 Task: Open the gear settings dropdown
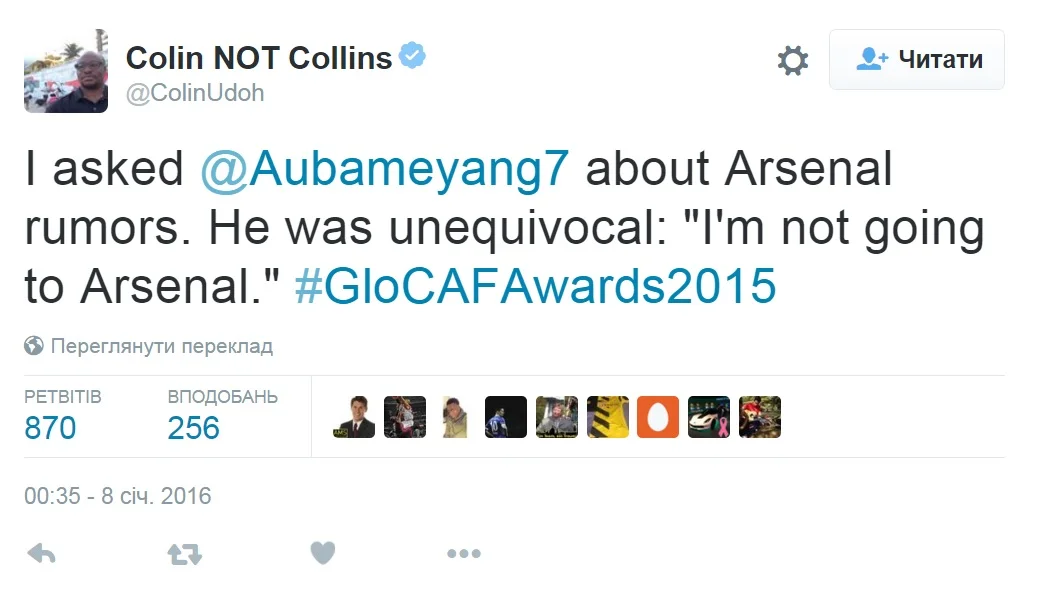(x=792, y=60)
